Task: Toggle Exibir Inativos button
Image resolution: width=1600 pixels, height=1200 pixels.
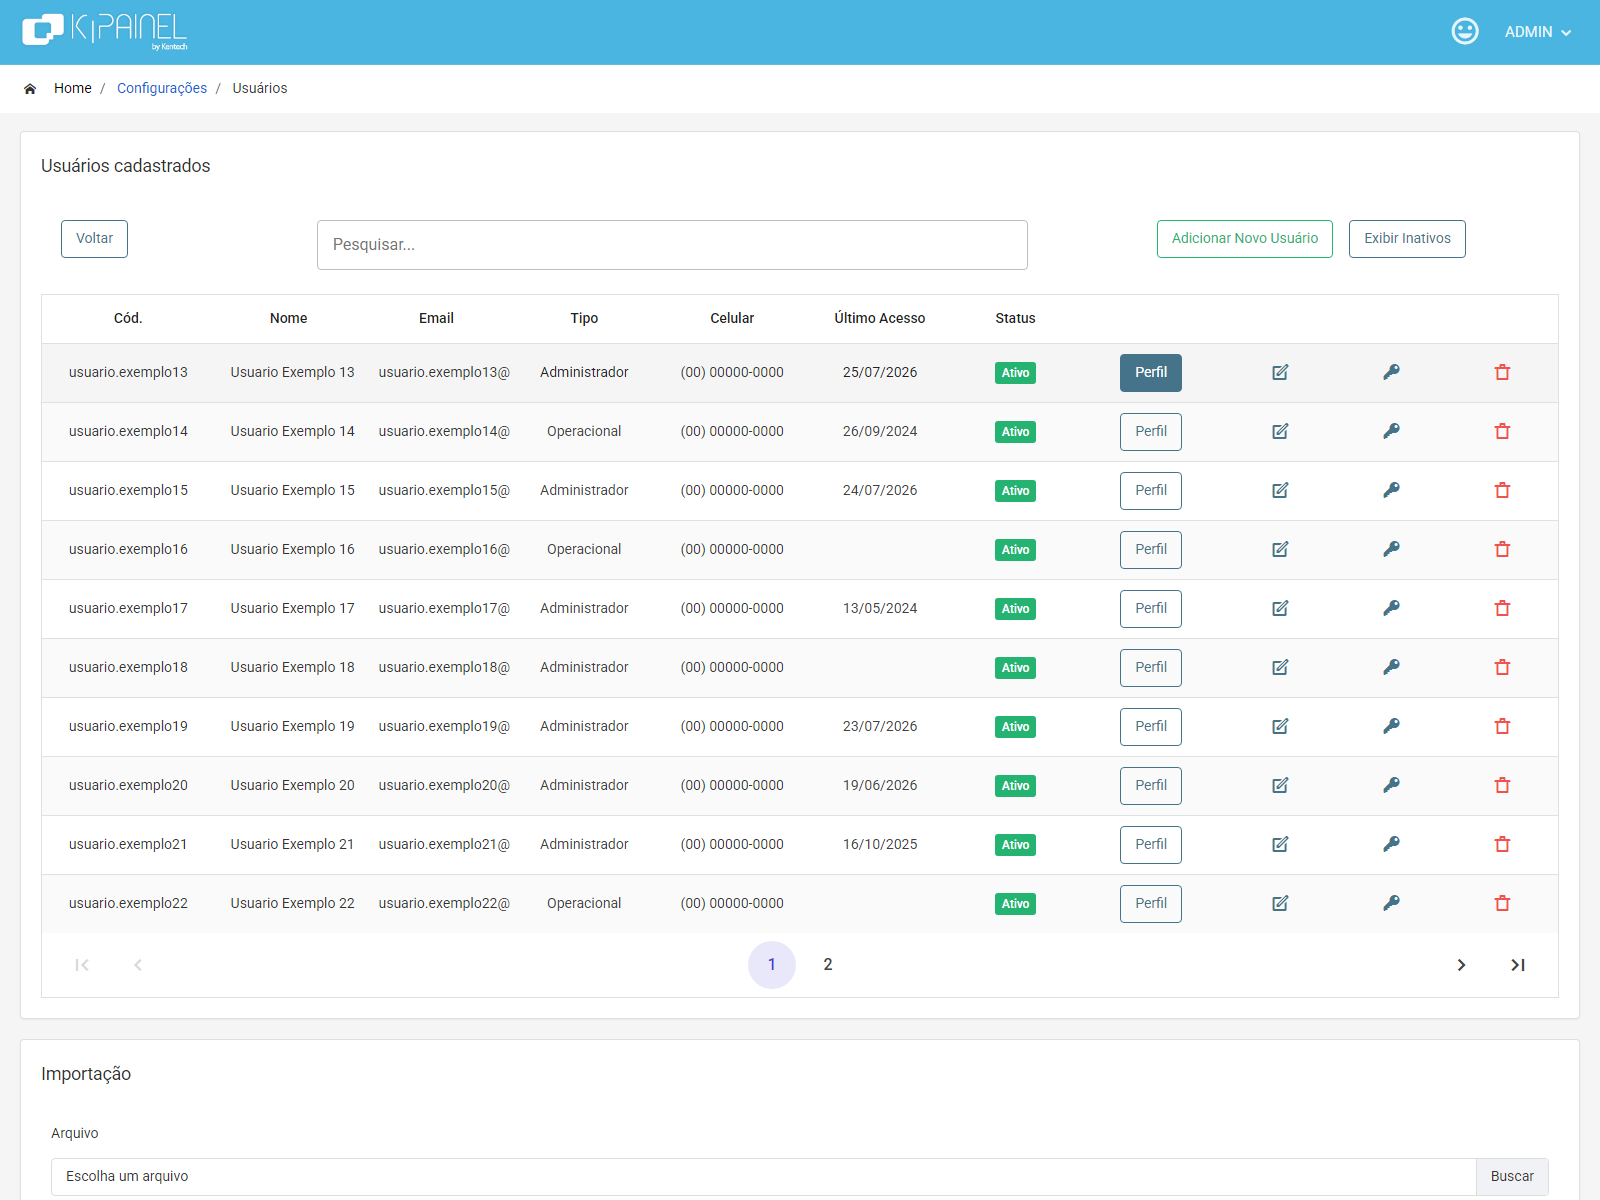Action: tap(1407, 239)
